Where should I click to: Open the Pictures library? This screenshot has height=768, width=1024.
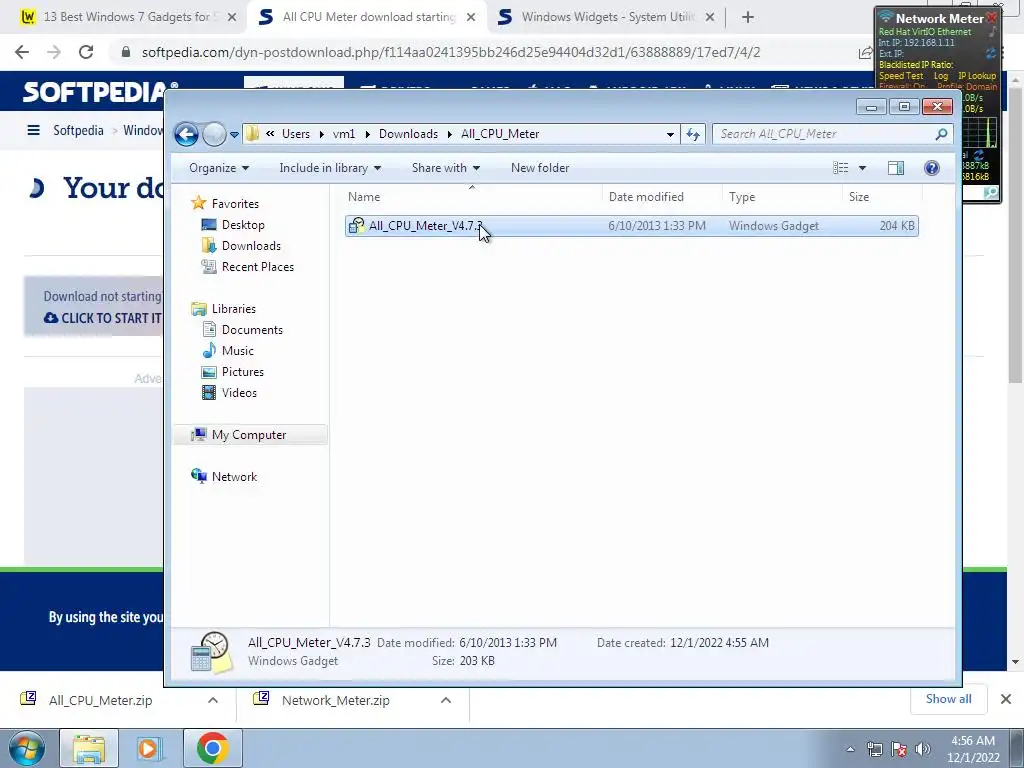[x=233, y=372]
